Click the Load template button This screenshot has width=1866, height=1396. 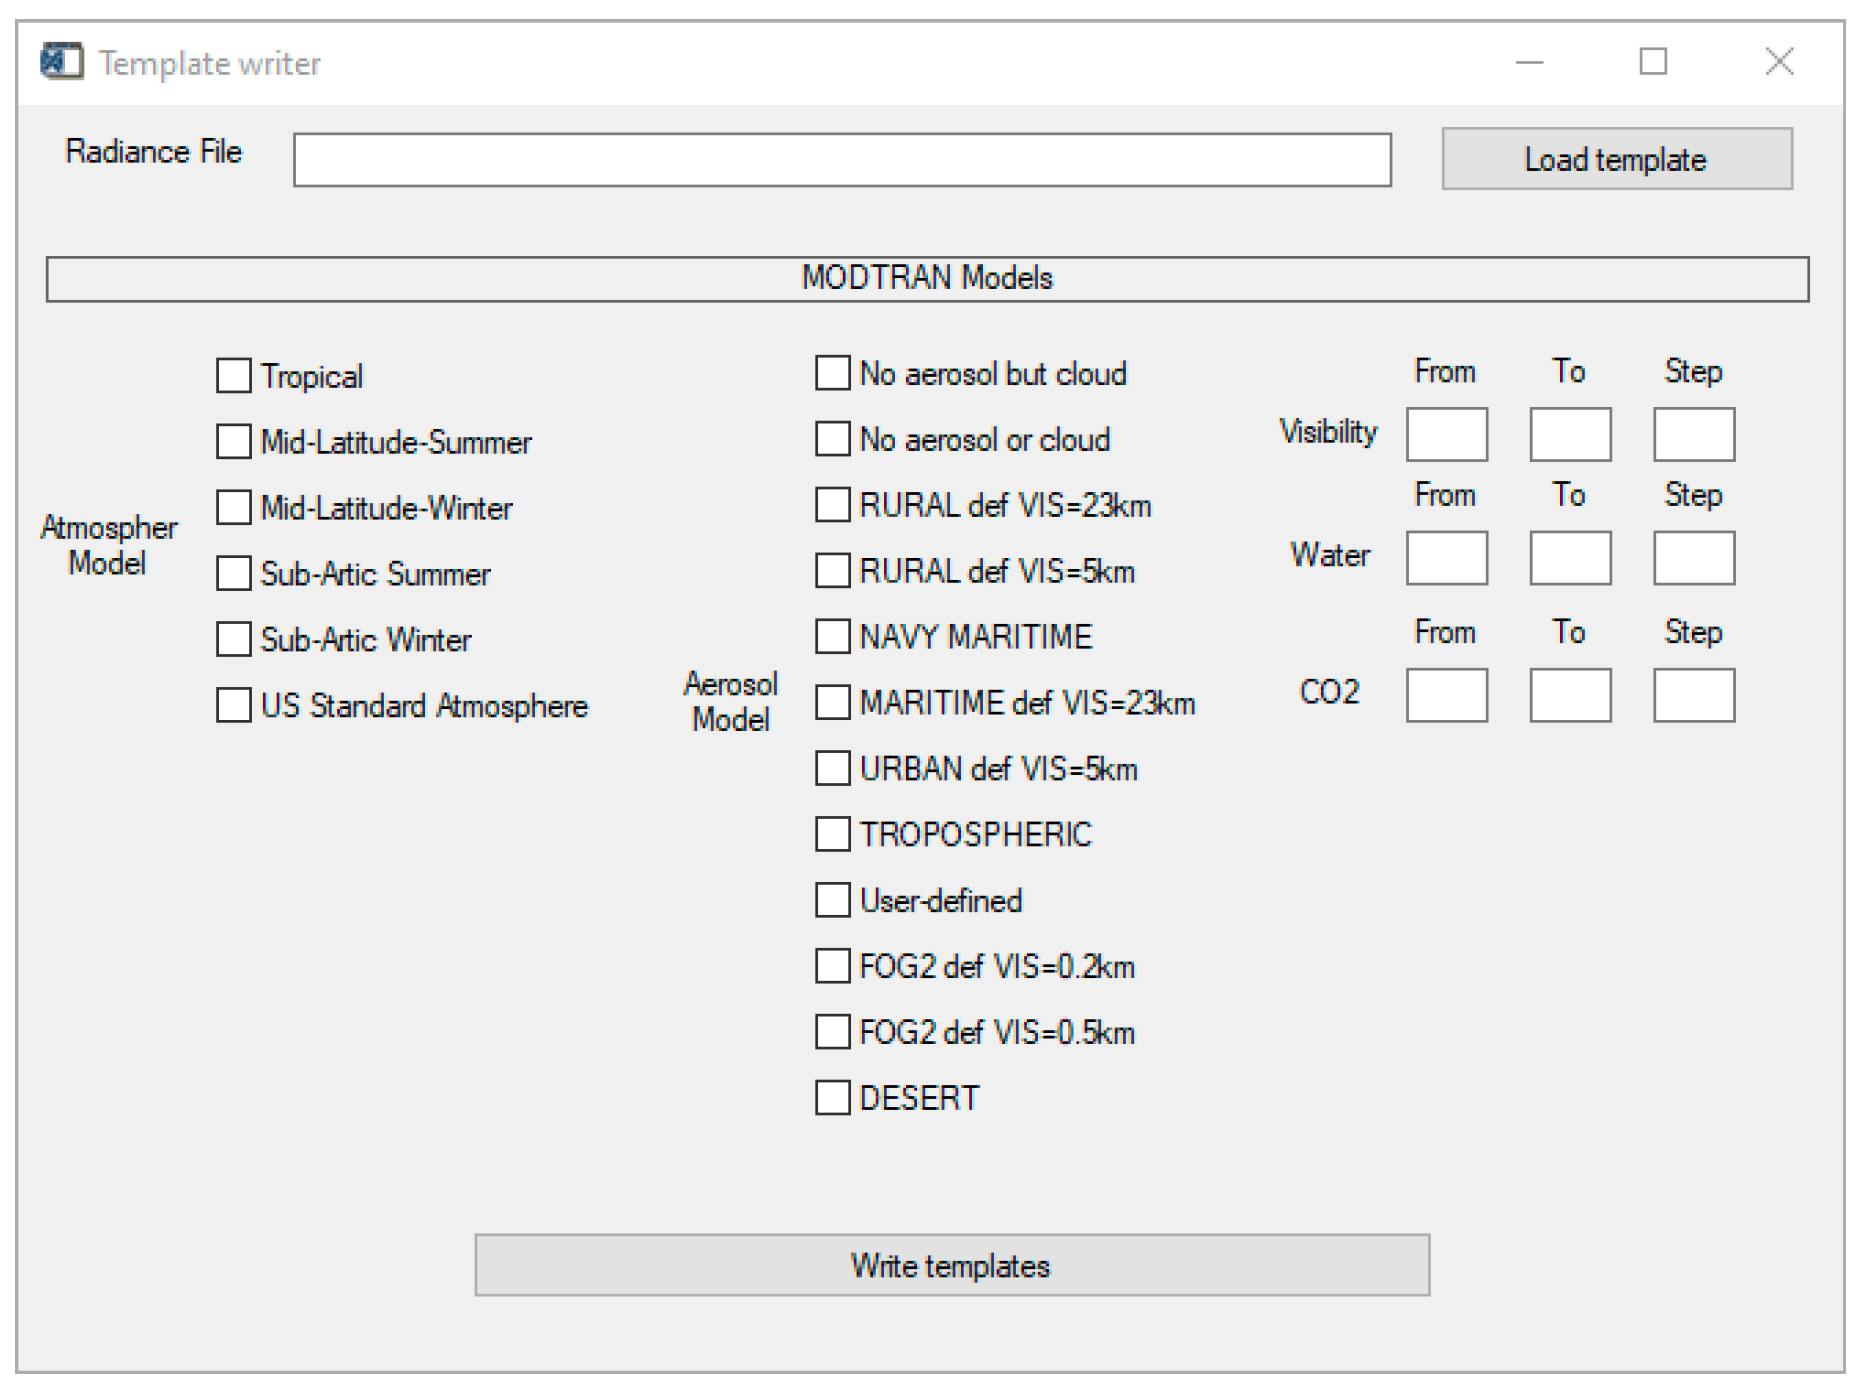[1615, 159]
